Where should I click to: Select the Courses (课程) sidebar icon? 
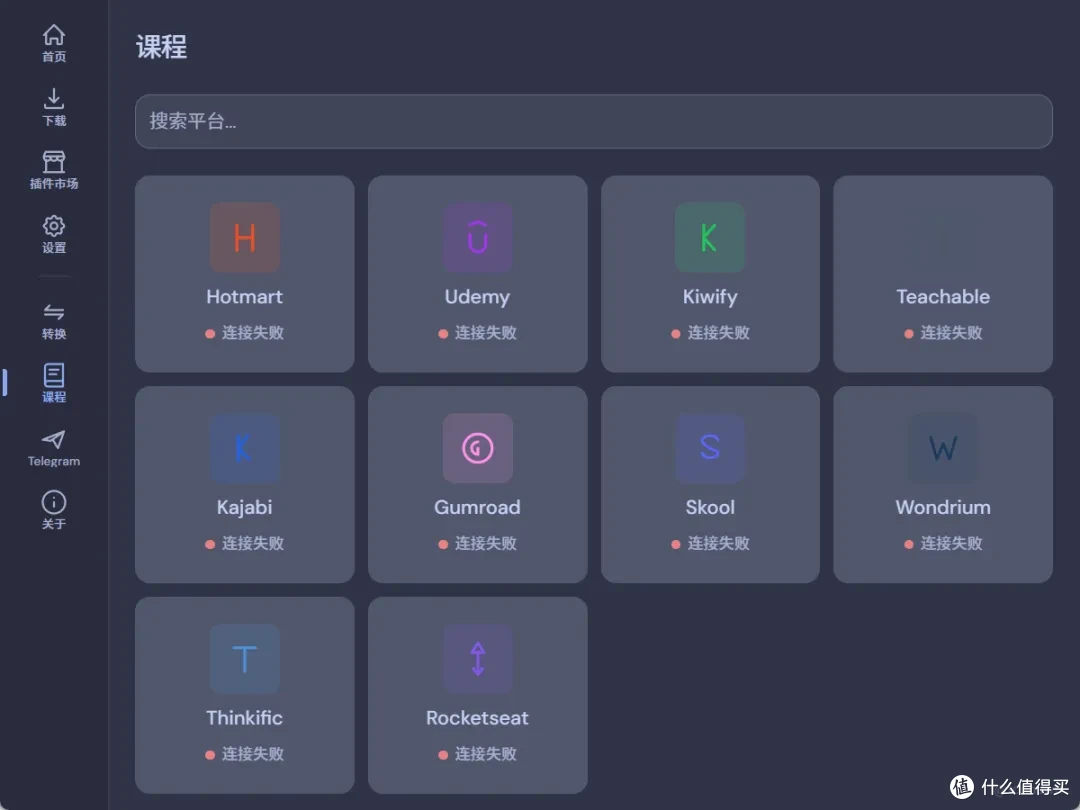(54, 375)
